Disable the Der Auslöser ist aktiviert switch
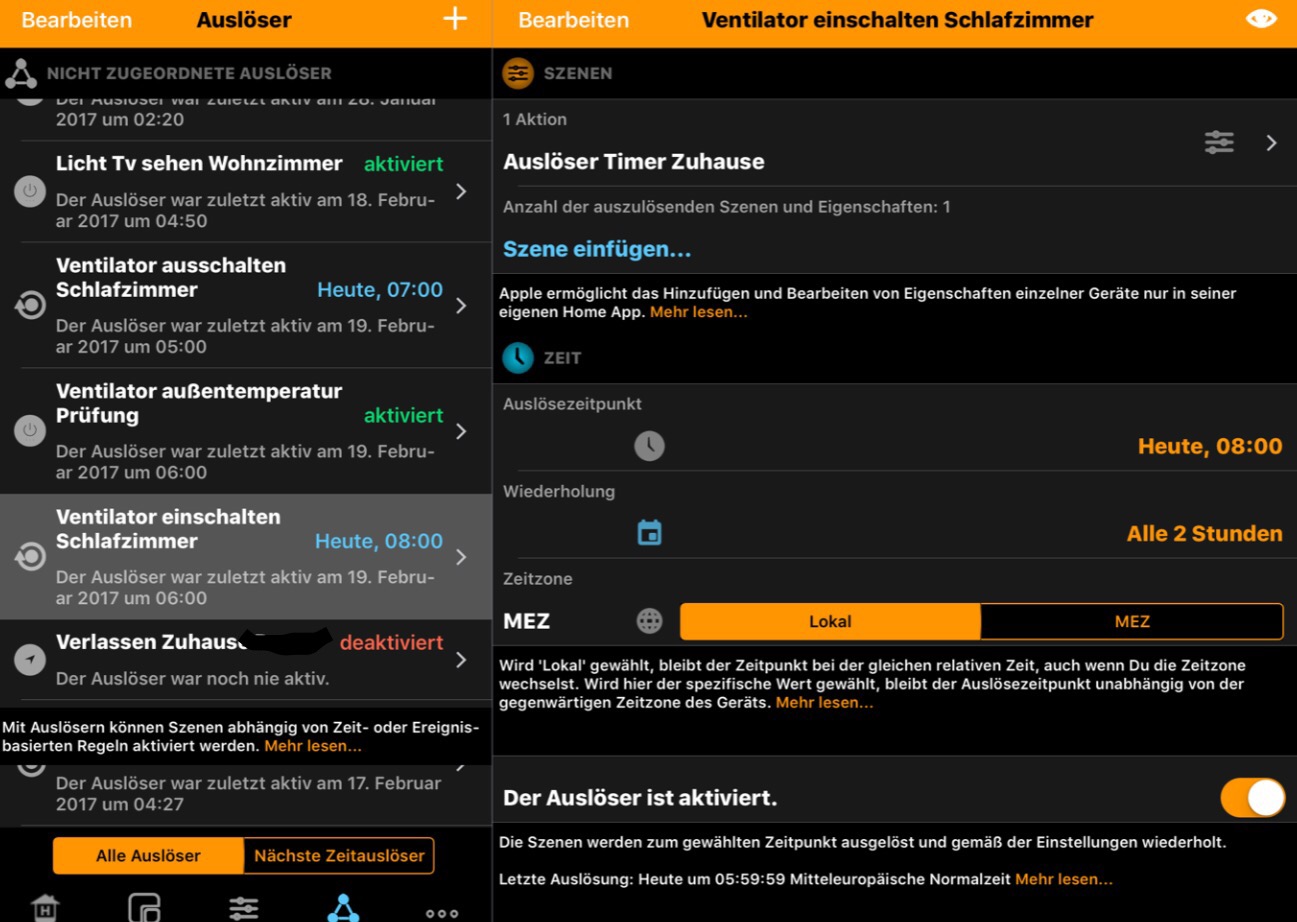The width and height of the screenshot is (1297, 922). (x=1252, y=798)
